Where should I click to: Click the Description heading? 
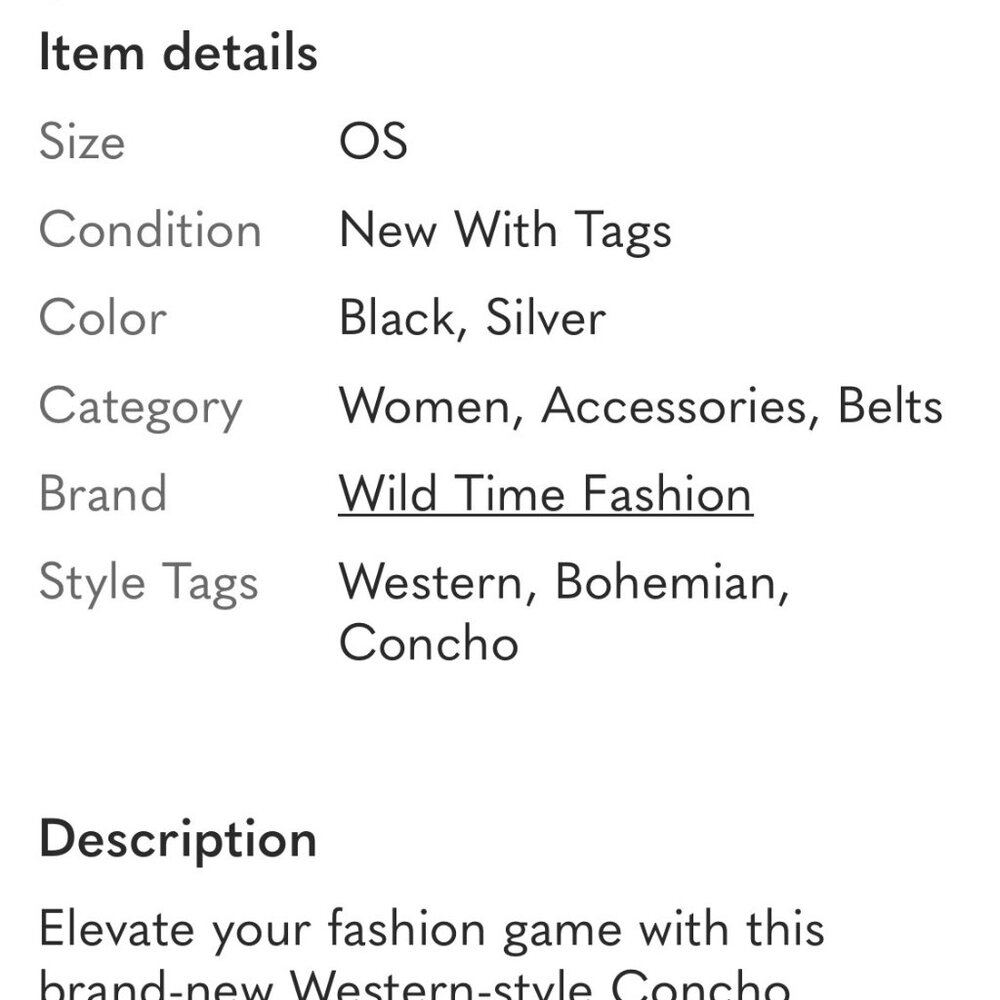[178, 839]
